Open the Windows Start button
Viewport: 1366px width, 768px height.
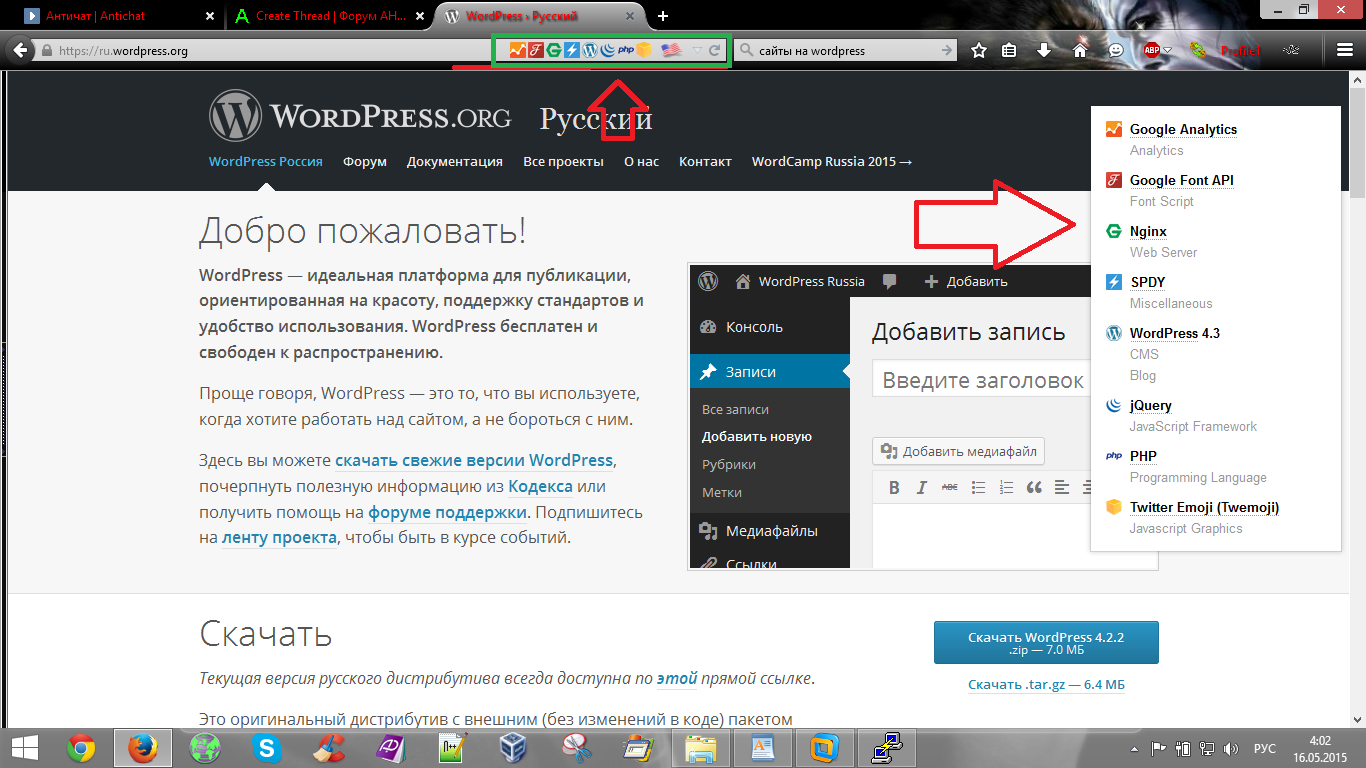[x=25, y=748]
